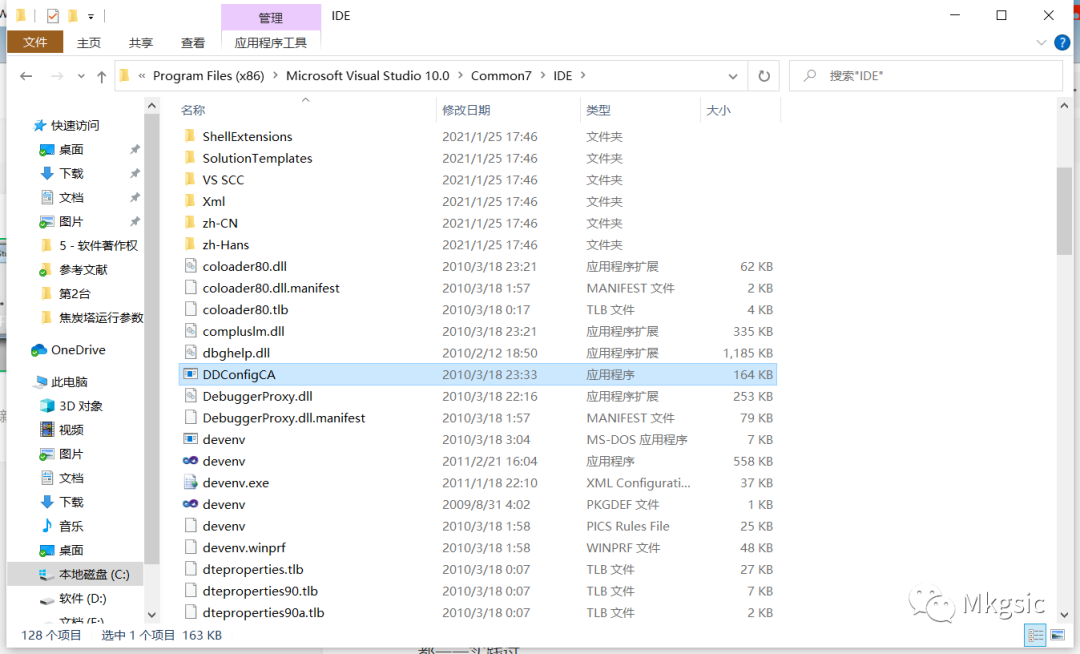The width and height of the screenshot is (1080, 654).
Task: Open Quick access (快速访问) in sidebar
Action: 75,125
